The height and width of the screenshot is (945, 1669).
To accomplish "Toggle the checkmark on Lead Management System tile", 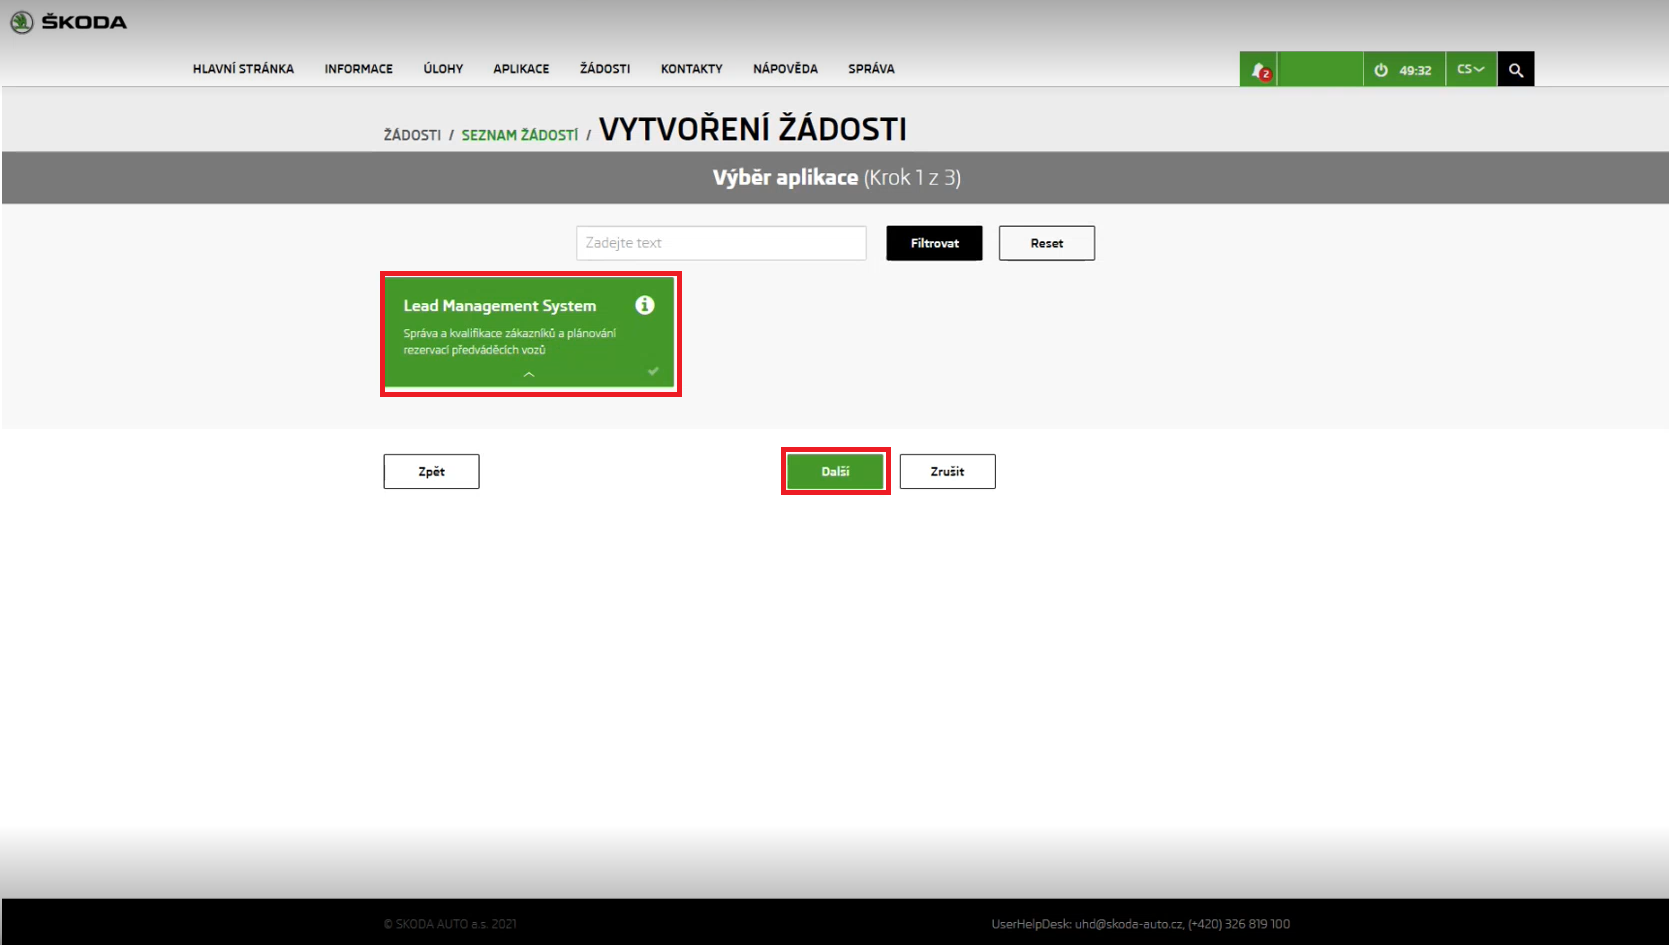I will point(653,371).
